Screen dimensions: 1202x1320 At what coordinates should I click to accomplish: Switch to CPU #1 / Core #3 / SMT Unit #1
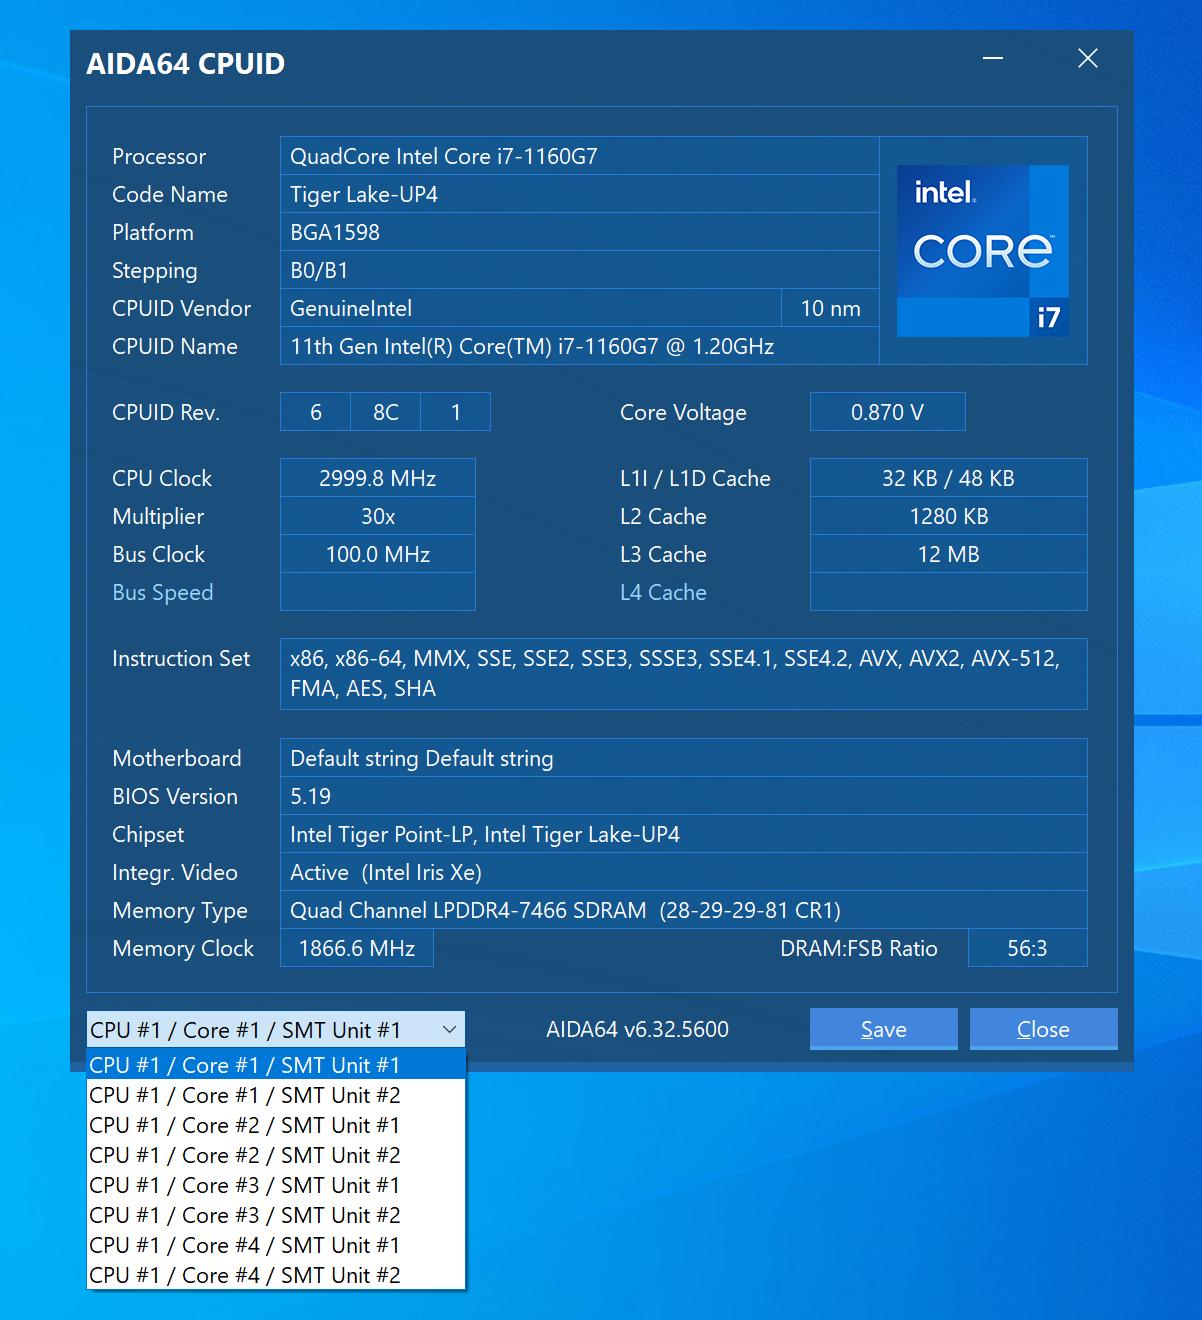pyautogui.click(x=276, y=1185)
